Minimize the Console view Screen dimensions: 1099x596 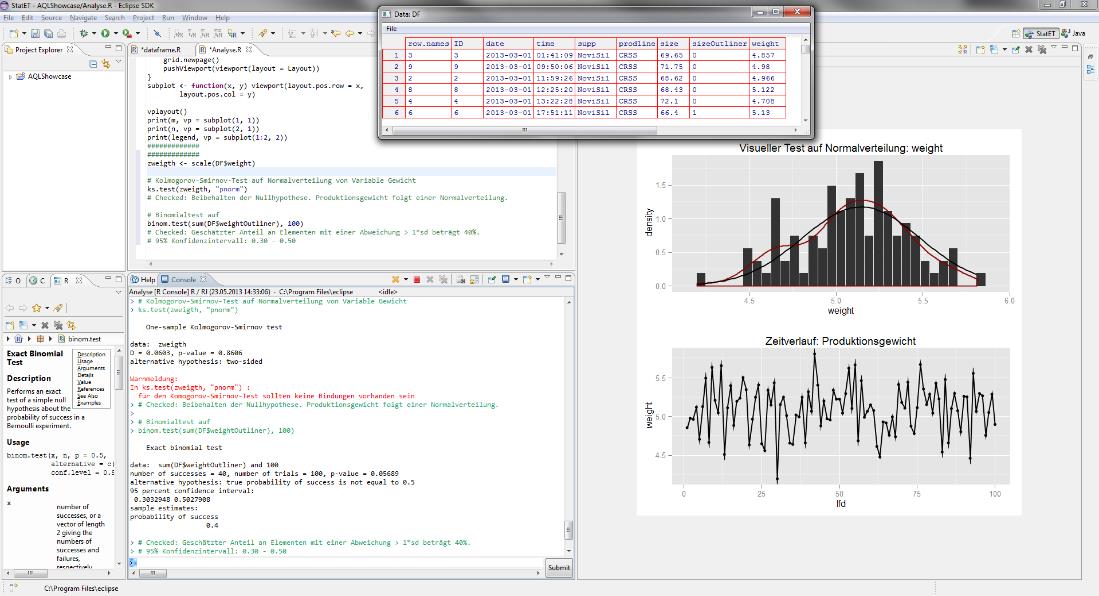(558, 278)
